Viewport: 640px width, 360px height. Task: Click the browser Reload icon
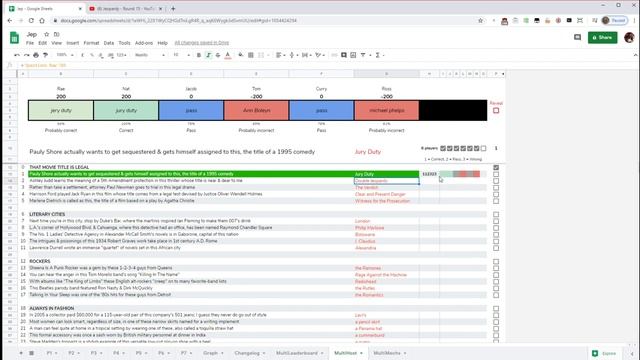(x=31, y=20)
